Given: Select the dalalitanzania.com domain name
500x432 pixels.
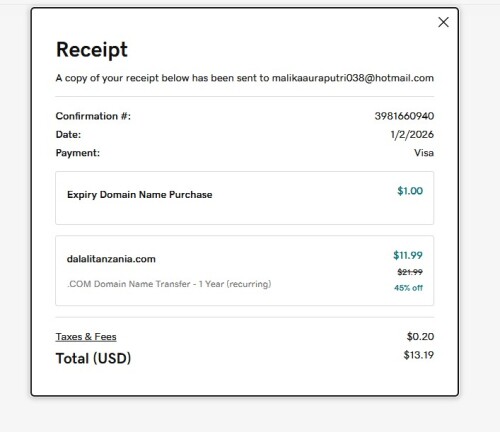Looking at the screenshot, I should click(111, 259).
